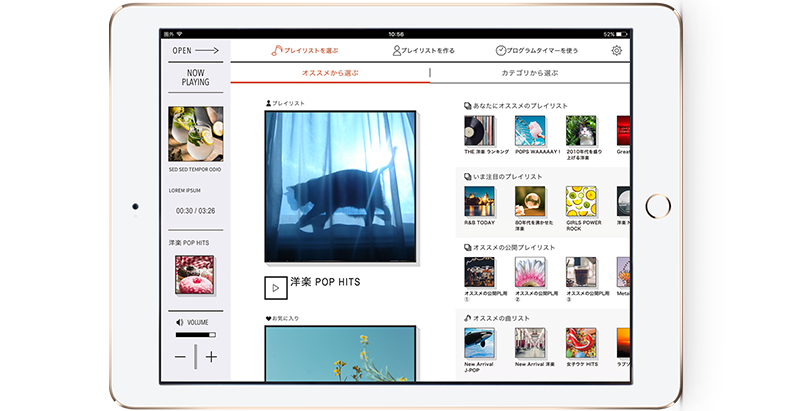
Task: Select the R&B TODAY playlist cover
Action: coord(479,202)
